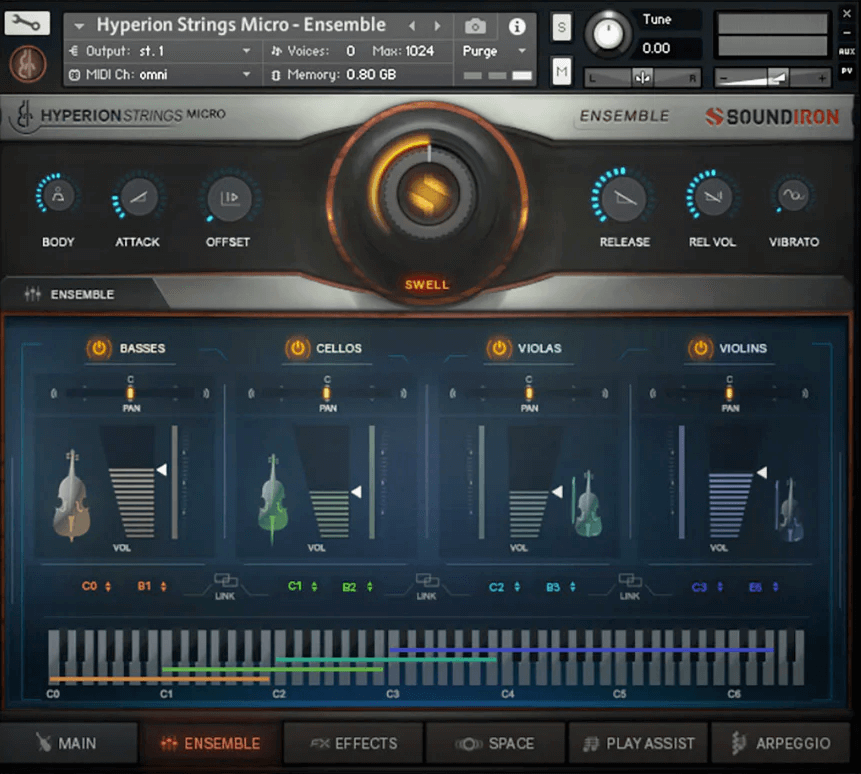Click the AUX sends button

point(847,51)
